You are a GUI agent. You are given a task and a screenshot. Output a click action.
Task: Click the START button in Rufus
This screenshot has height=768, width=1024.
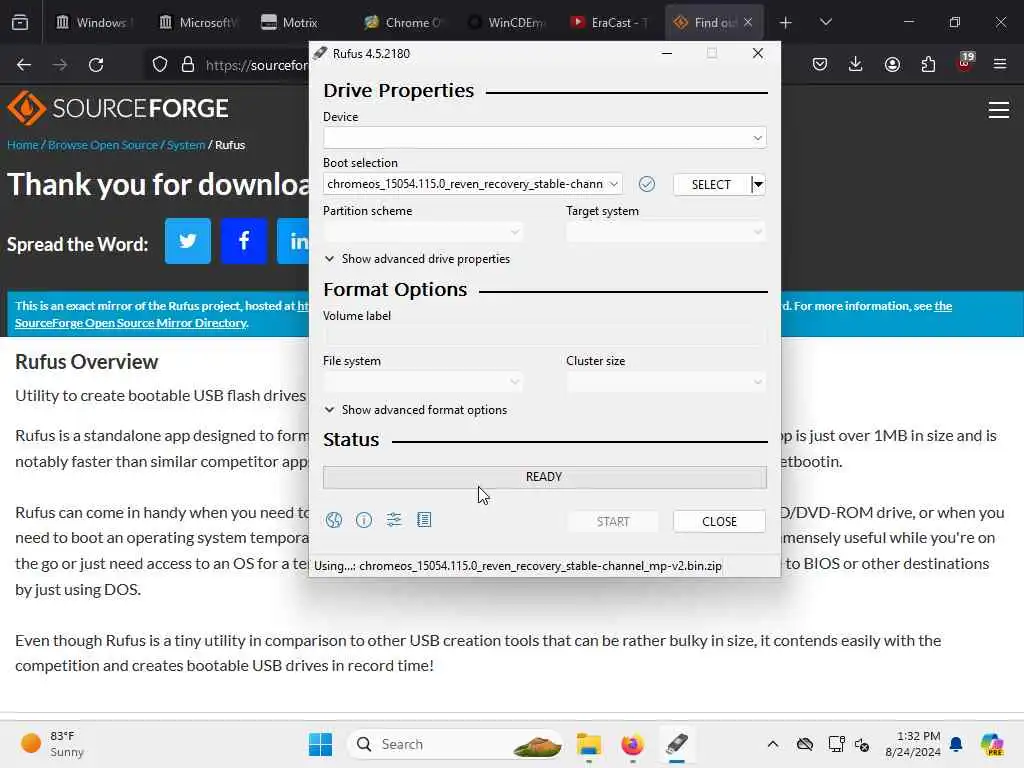pos(613,521)
